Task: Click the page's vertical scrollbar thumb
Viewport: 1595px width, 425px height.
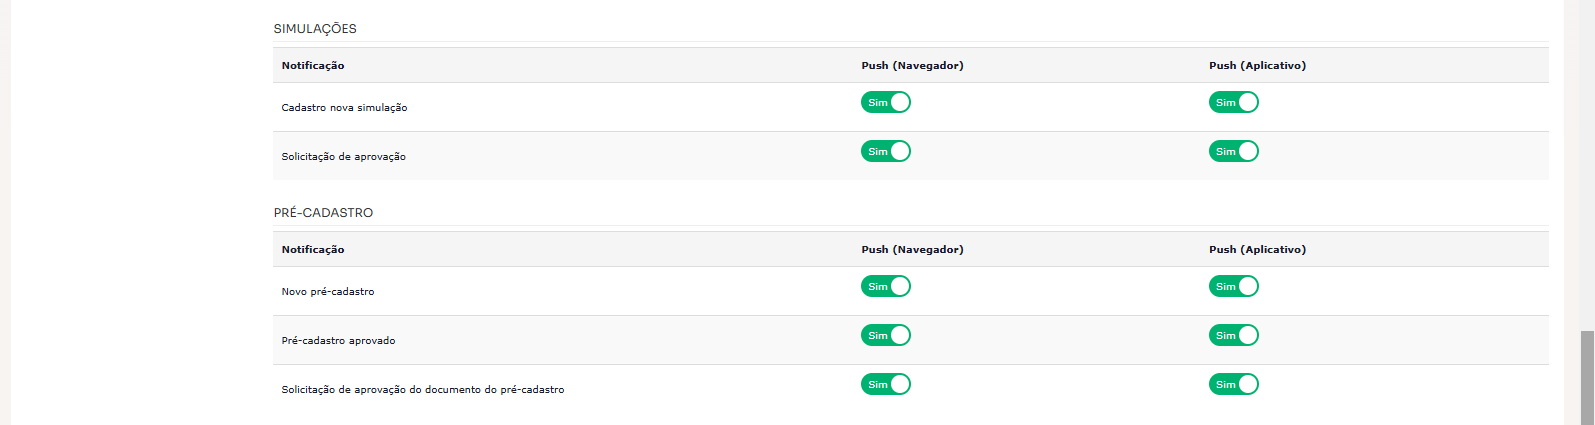Action: tap(1586, 378)
